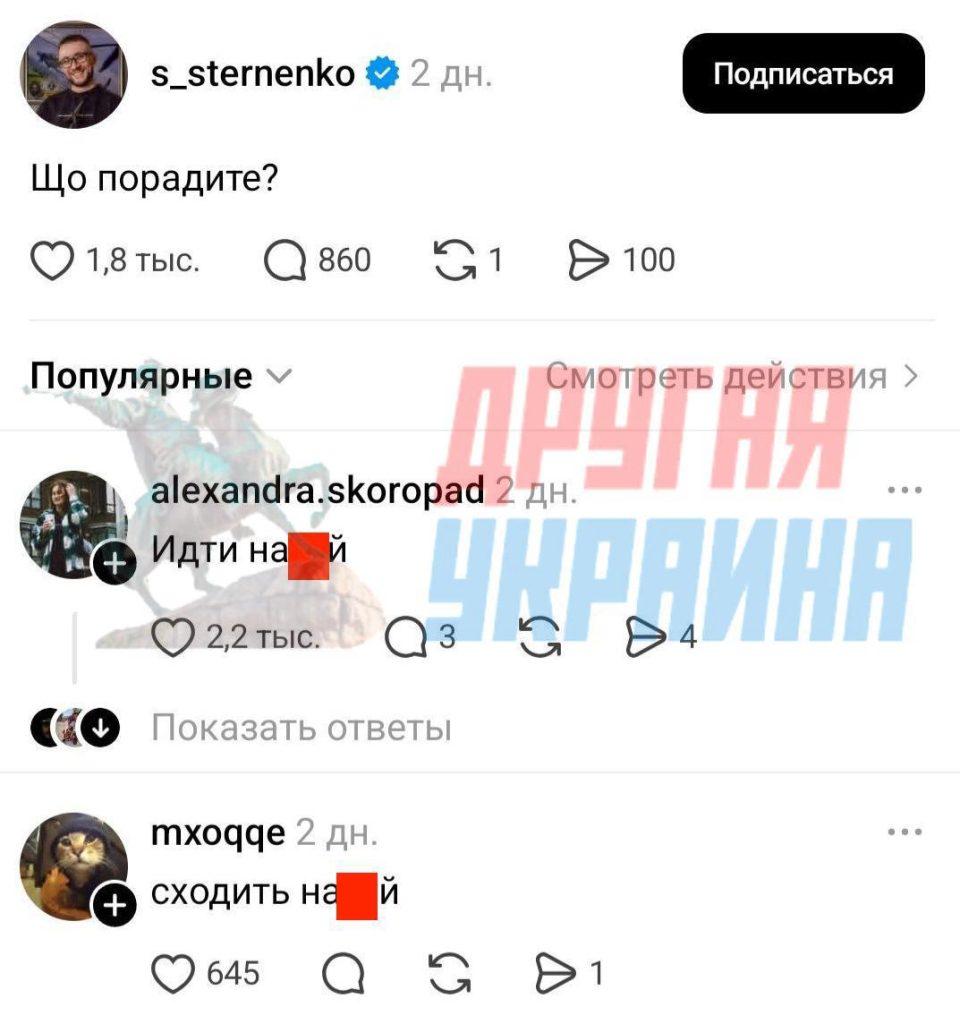960x1024 pixels.
Task: Open comments on the post with 860 replies
Action: tap(285, 261)
